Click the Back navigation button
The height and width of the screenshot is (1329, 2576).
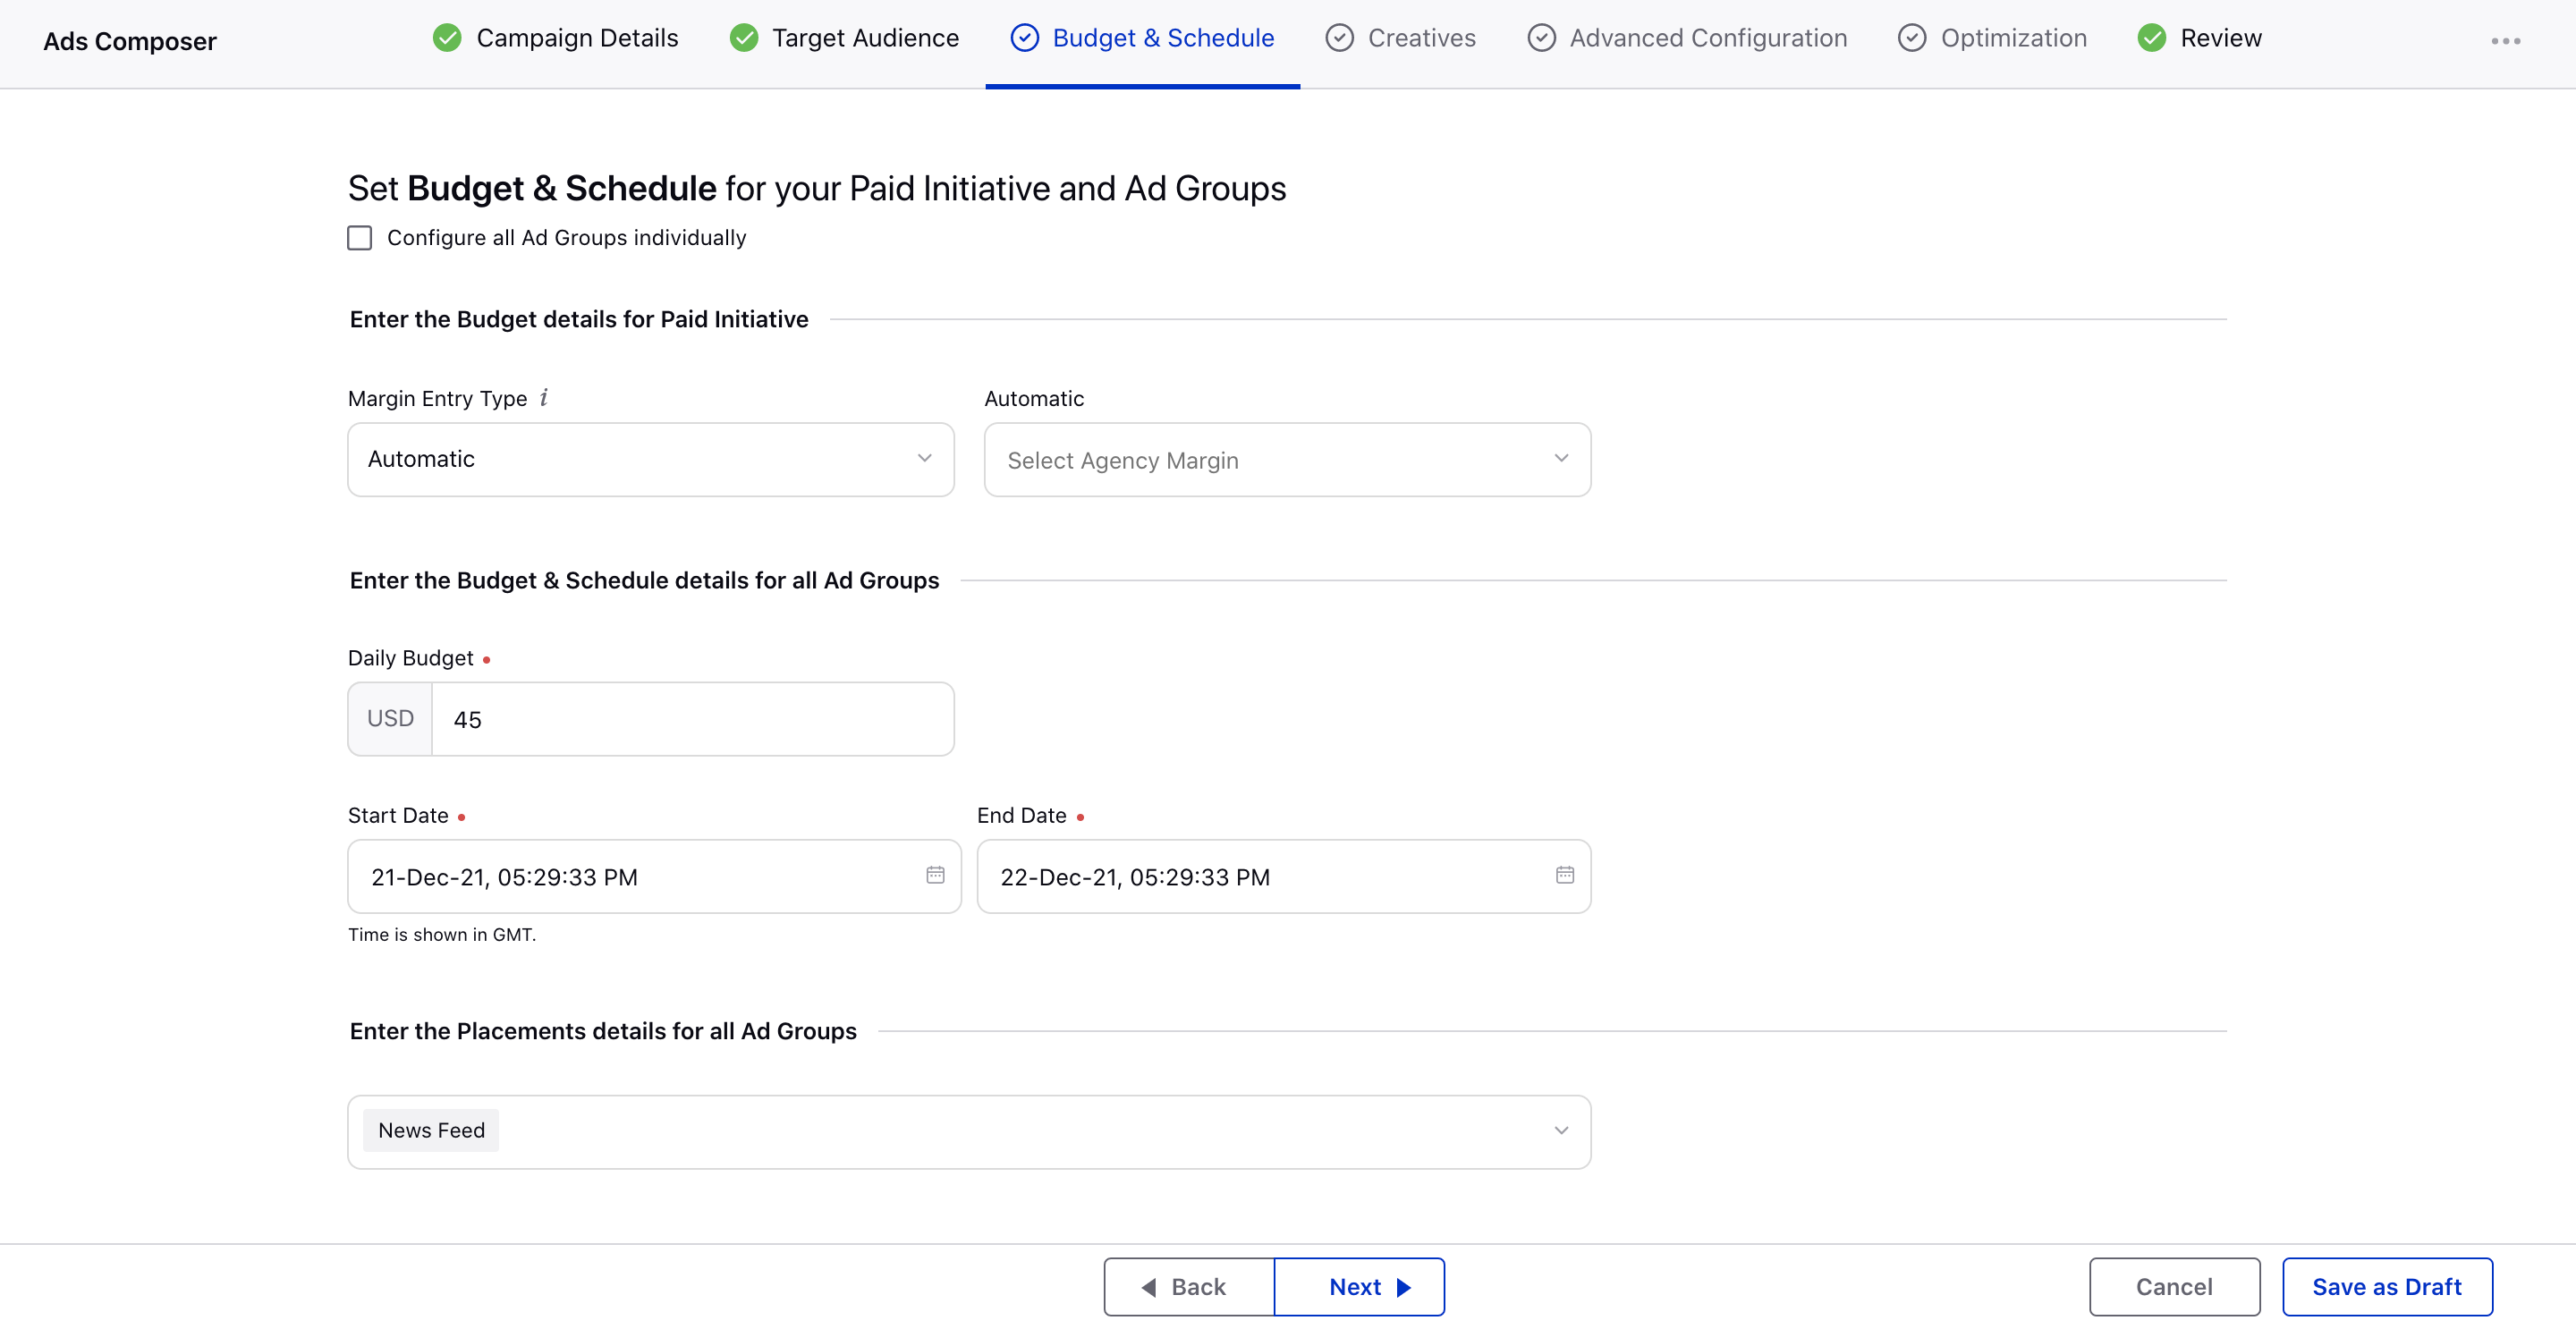coord(1186,1285)
